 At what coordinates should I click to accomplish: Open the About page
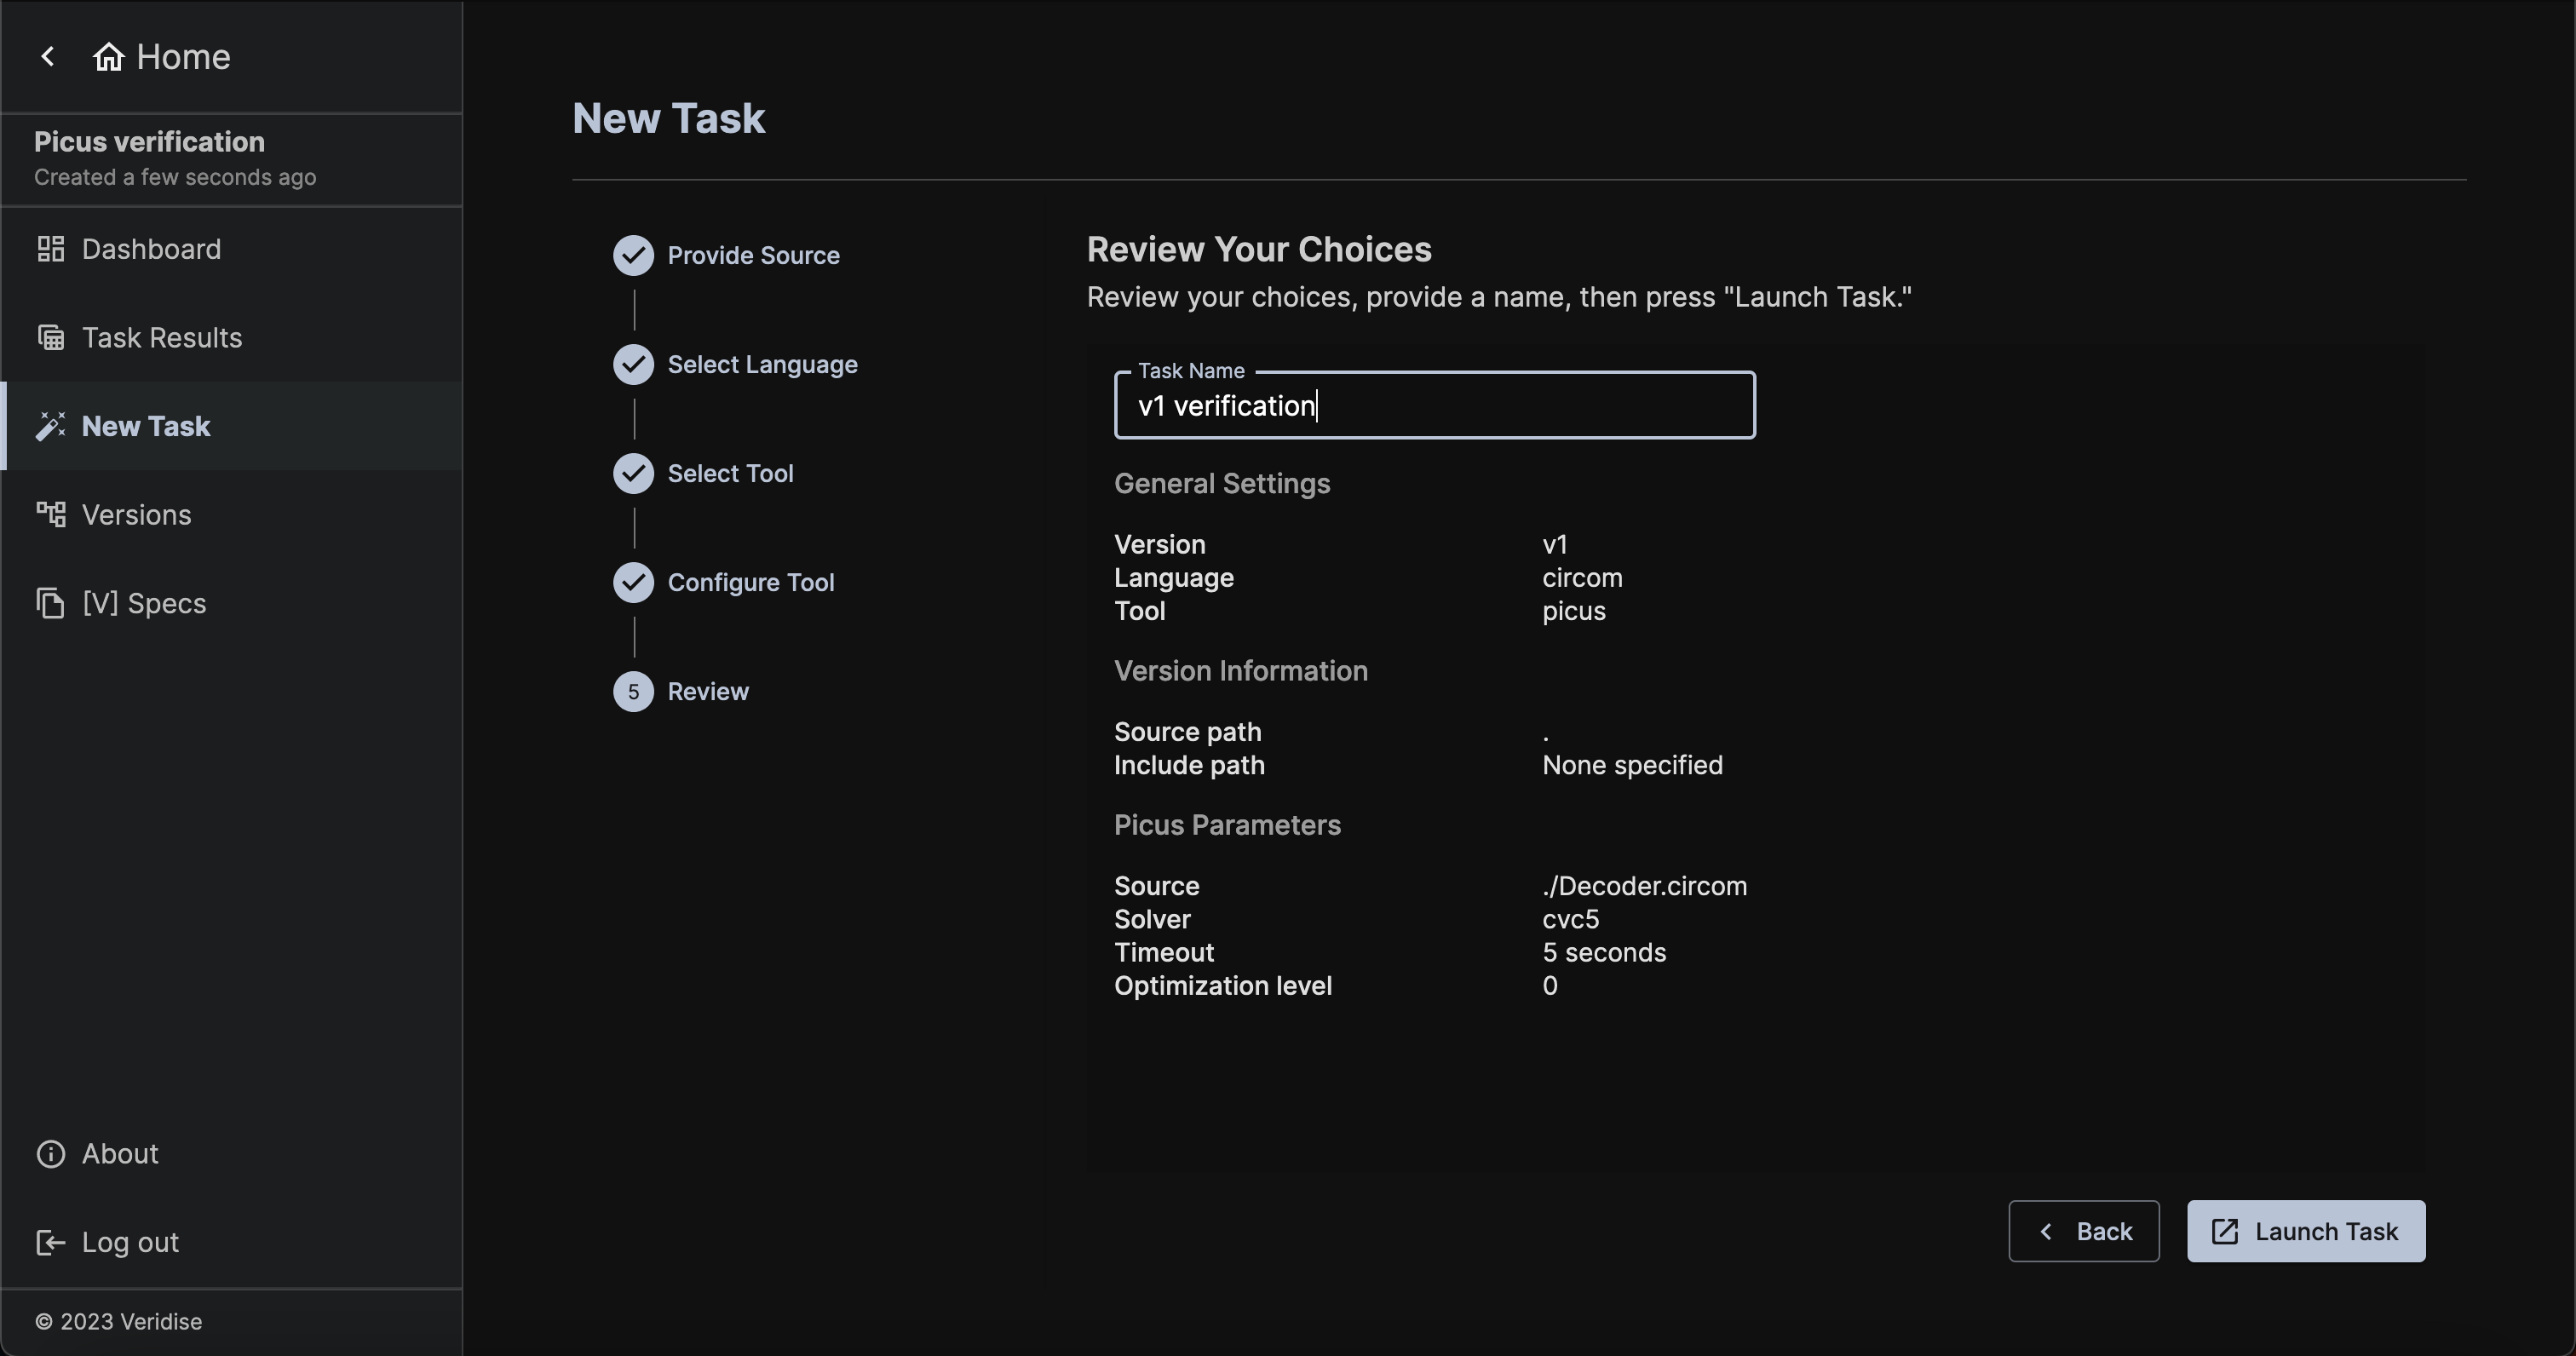click(x=232, y=1154)
